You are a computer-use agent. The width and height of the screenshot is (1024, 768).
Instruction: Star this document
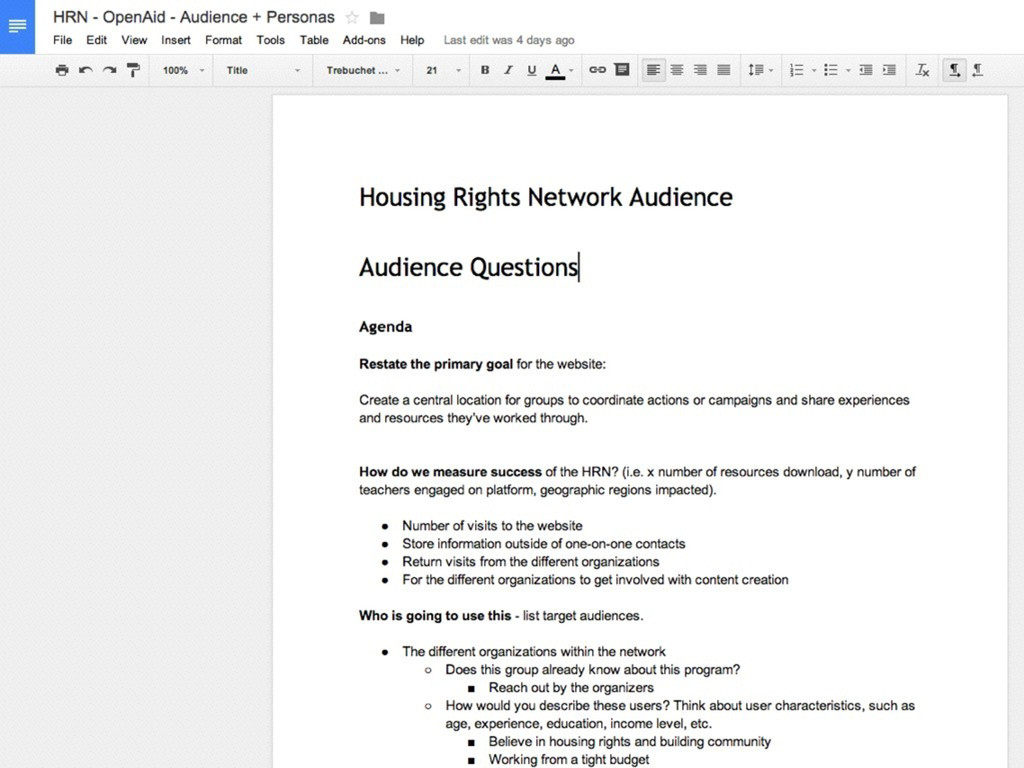point(352,18)
